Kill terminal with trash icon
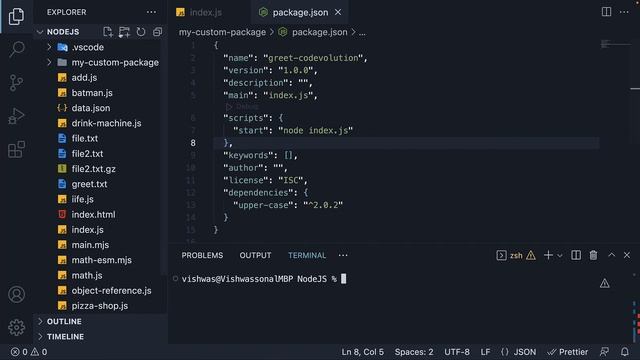 [x=593, y=255]
